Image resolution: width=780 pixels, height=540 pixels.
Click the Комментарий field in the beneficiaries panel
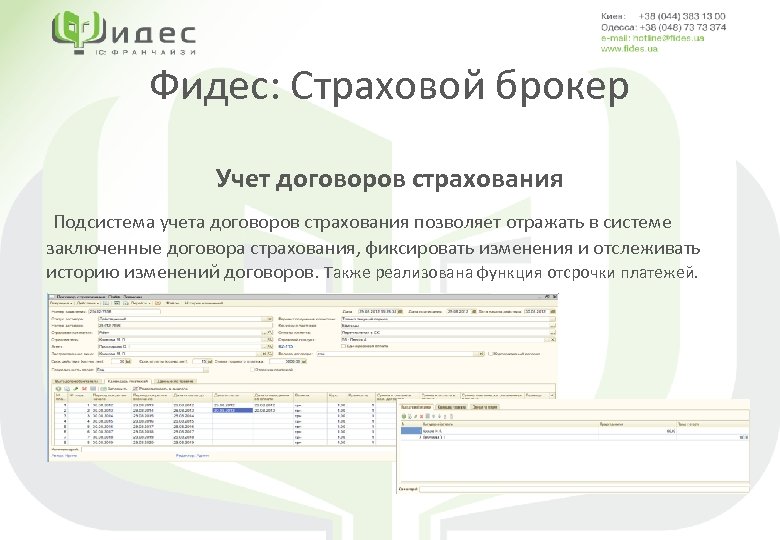tap(584, 489)
